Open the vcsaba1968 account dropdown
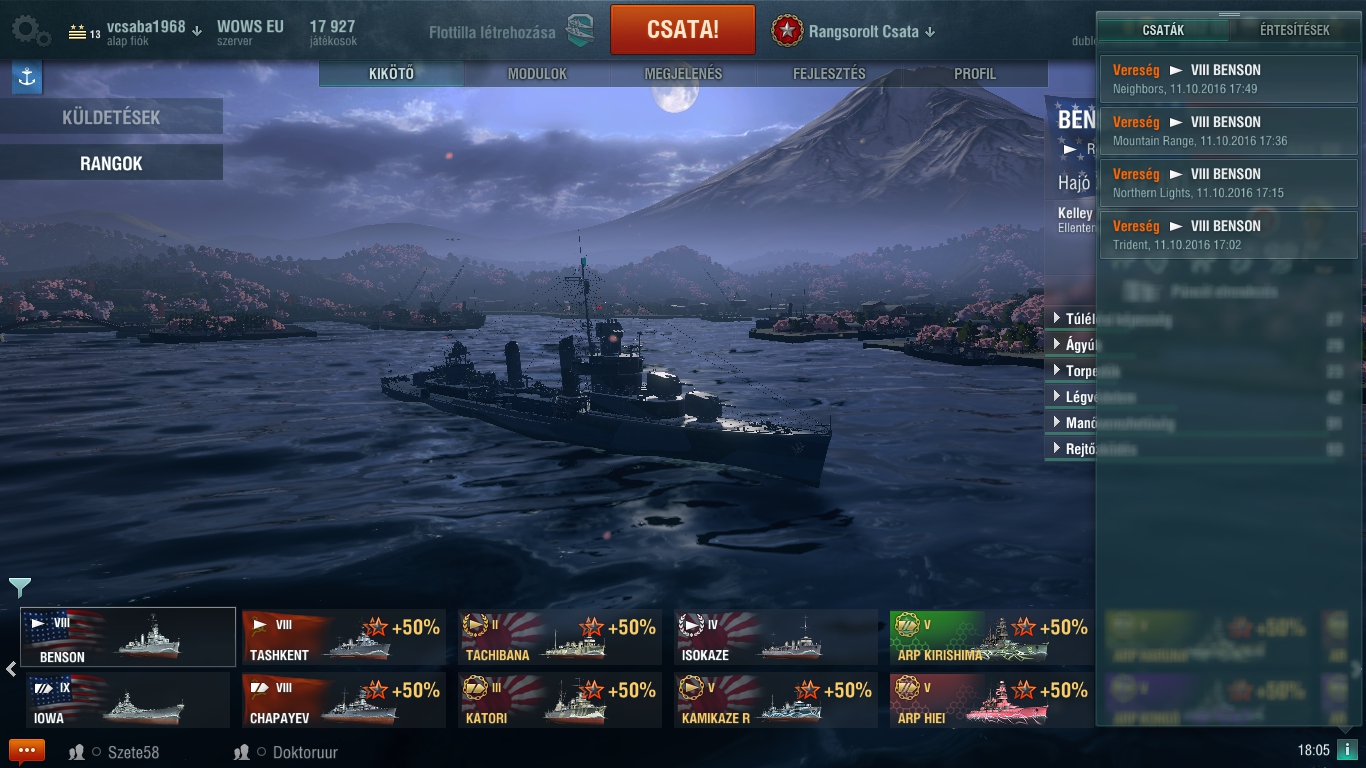The width and height of the screenshot is (1366, 768). (x=196, y=31)
